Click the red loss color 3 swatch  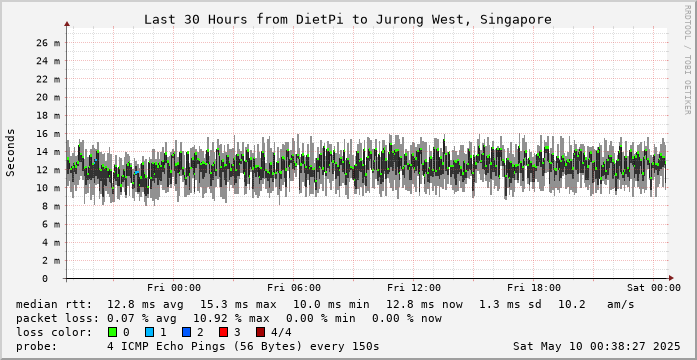[223, 332]
